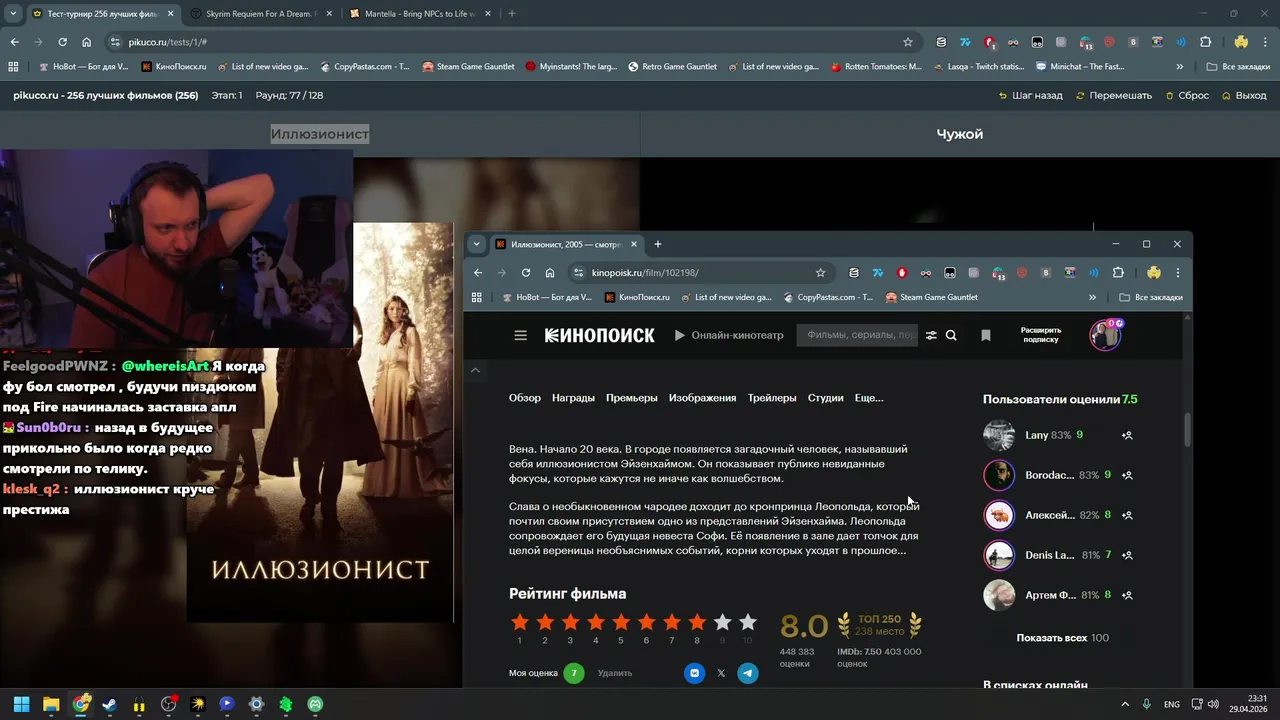
Task: Expand the tab search dropdown in the Kinopoisk window
Action: (x=477, y=244)
